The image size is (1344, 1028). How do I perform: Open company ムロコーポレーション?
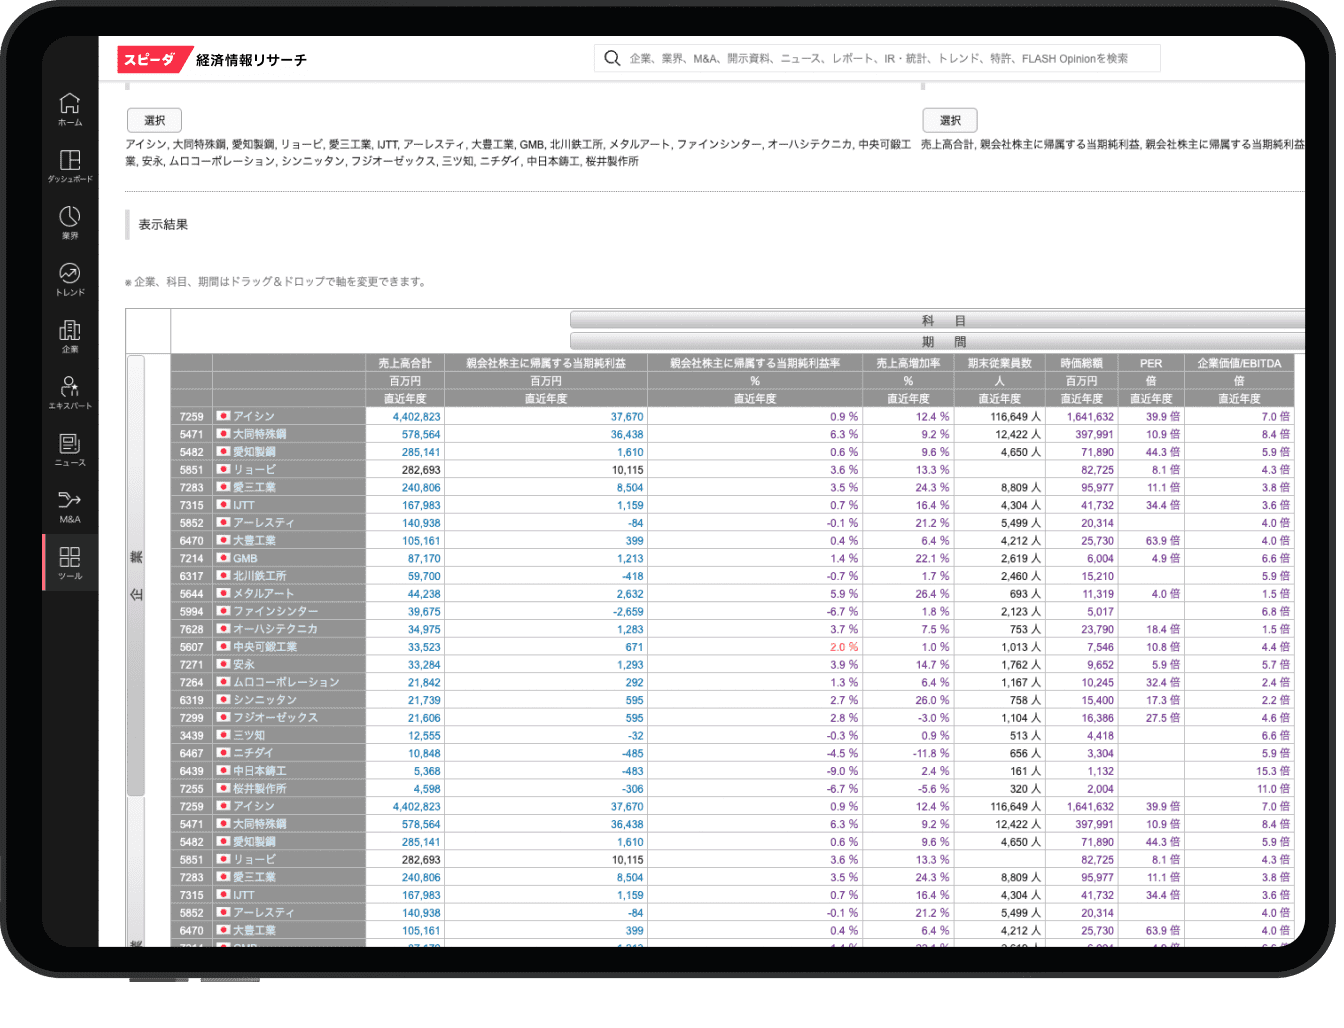coord(287,682)
